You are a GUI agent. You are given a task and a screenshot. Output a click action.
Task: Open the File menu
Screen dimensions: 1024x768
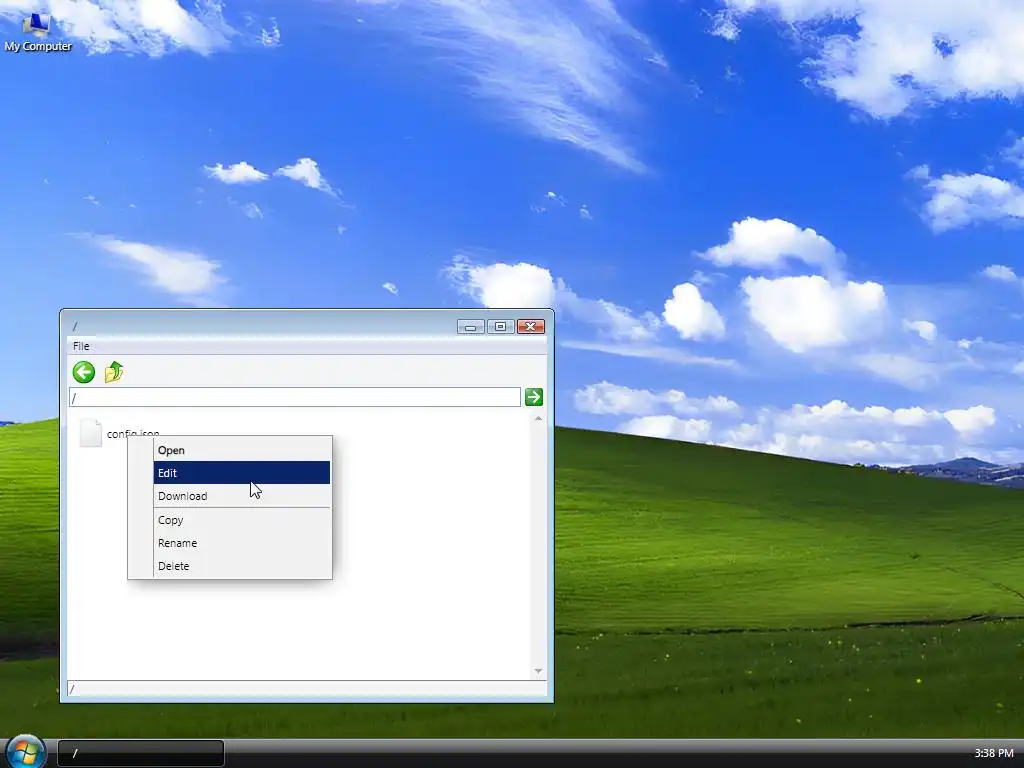(x=81, y=346)
